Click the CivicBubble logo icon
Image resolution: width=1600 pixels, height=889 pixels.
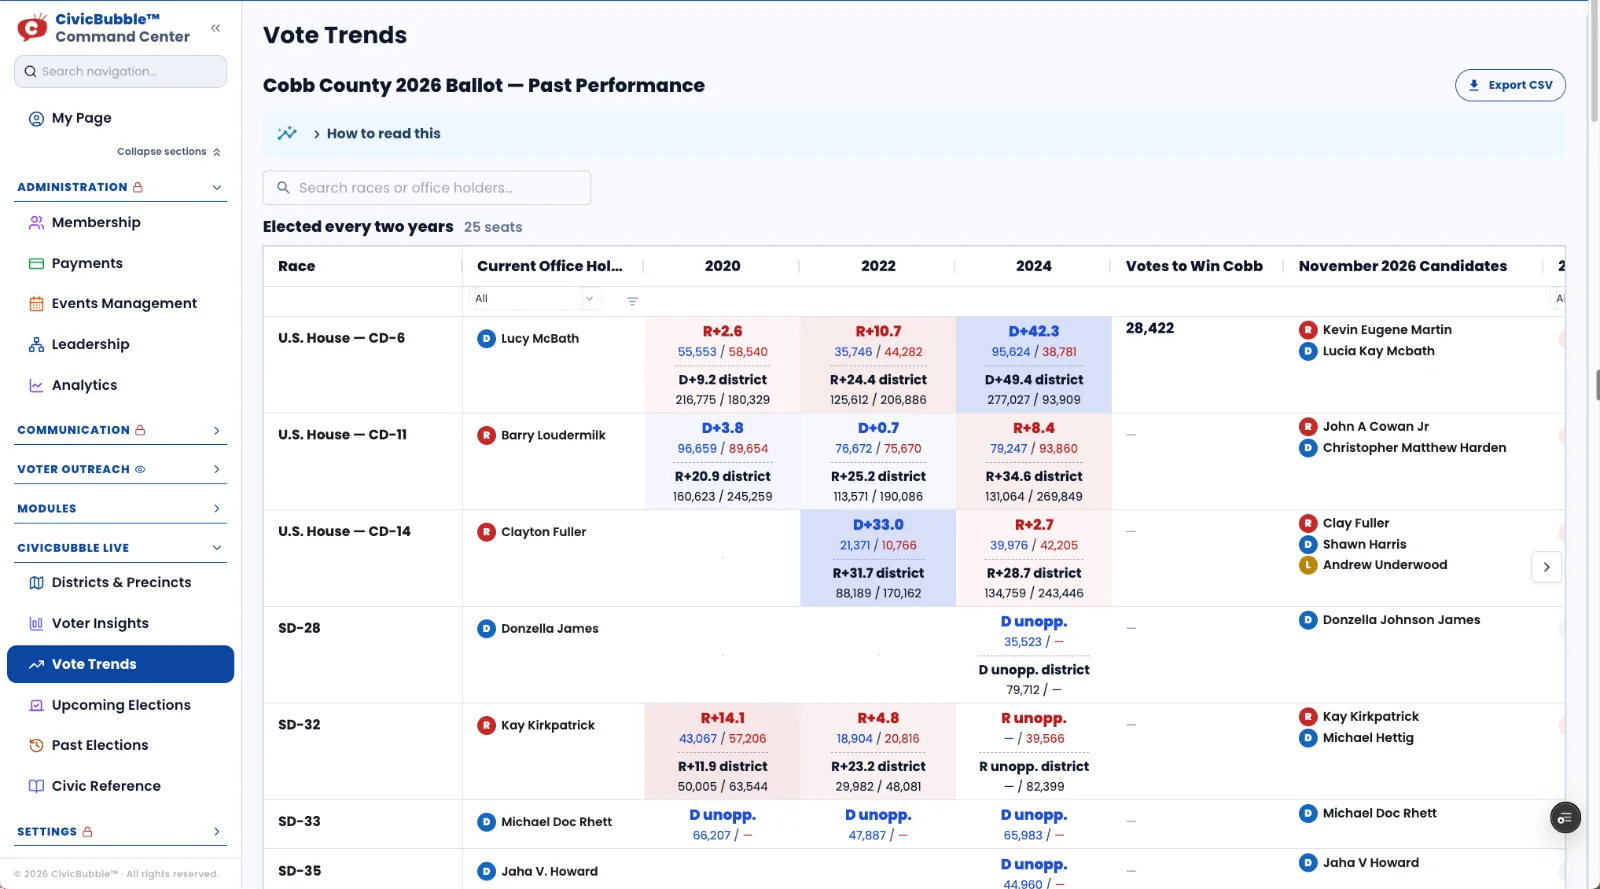[x=32, y=28]
